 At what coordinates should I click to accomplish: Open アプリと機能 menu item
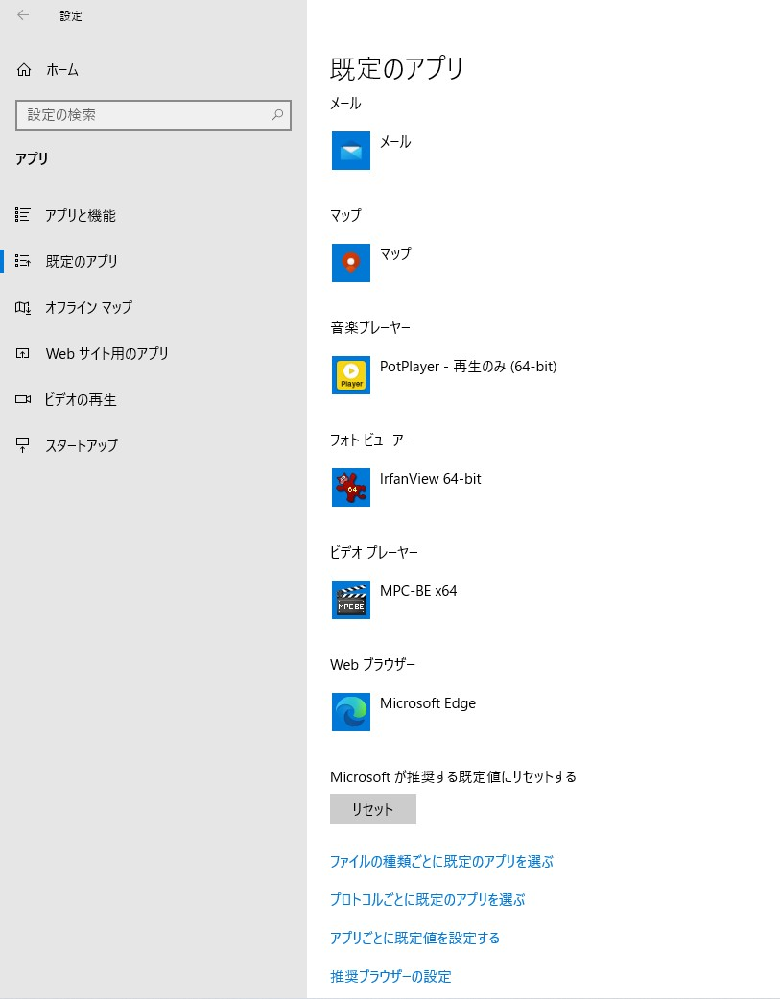[x=80, y=215]
